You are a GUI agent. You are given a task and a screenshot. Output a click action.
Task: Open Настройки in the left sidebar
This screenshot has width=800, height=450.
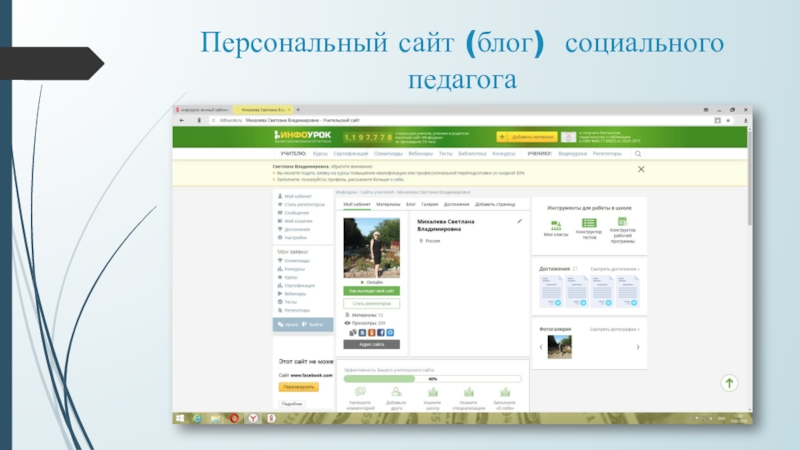click(x=295, y=238)
